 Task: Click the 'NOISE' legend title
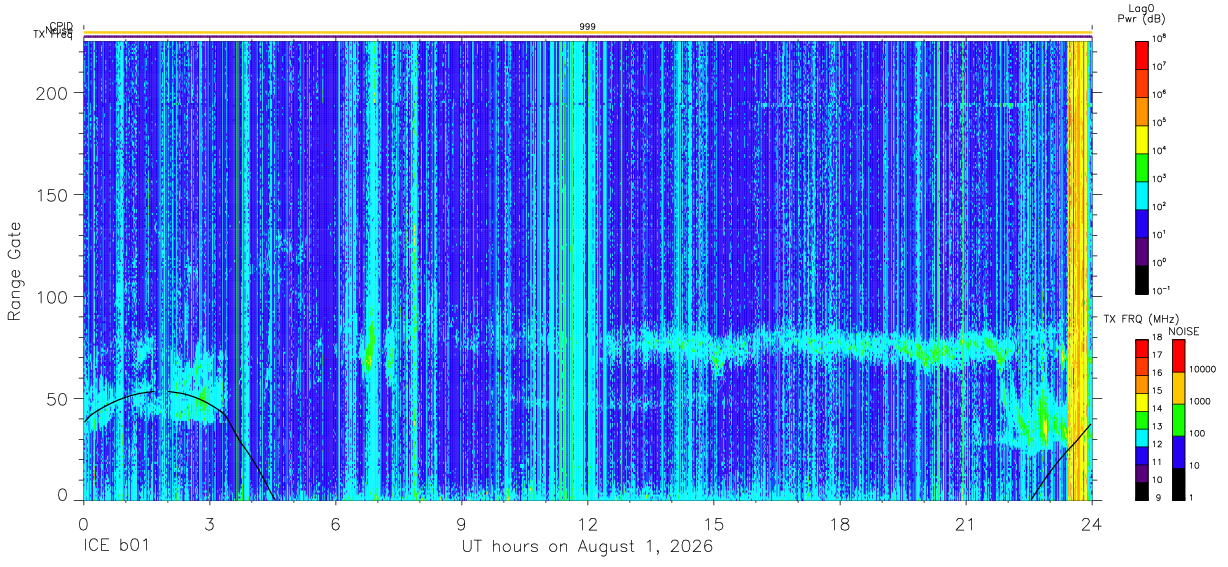point(1183,331)
